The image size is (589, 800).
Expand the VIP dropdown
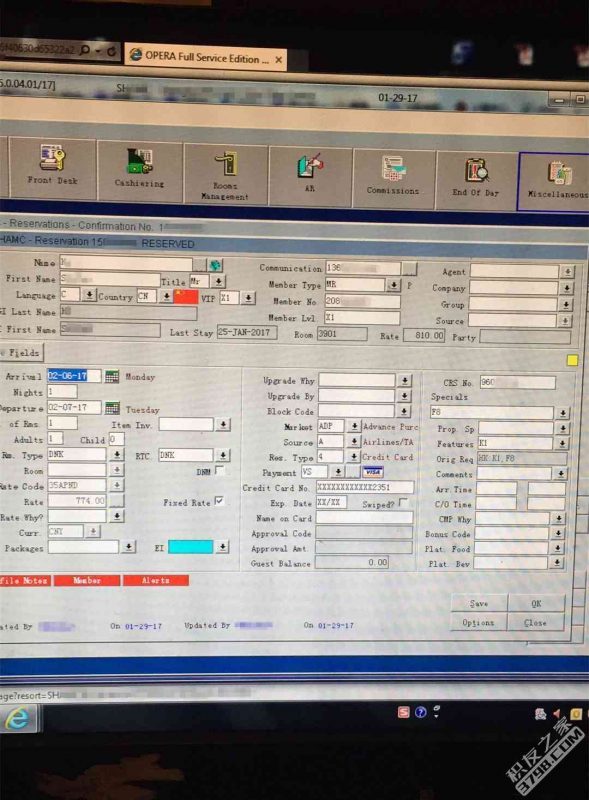tap(248, 298)
